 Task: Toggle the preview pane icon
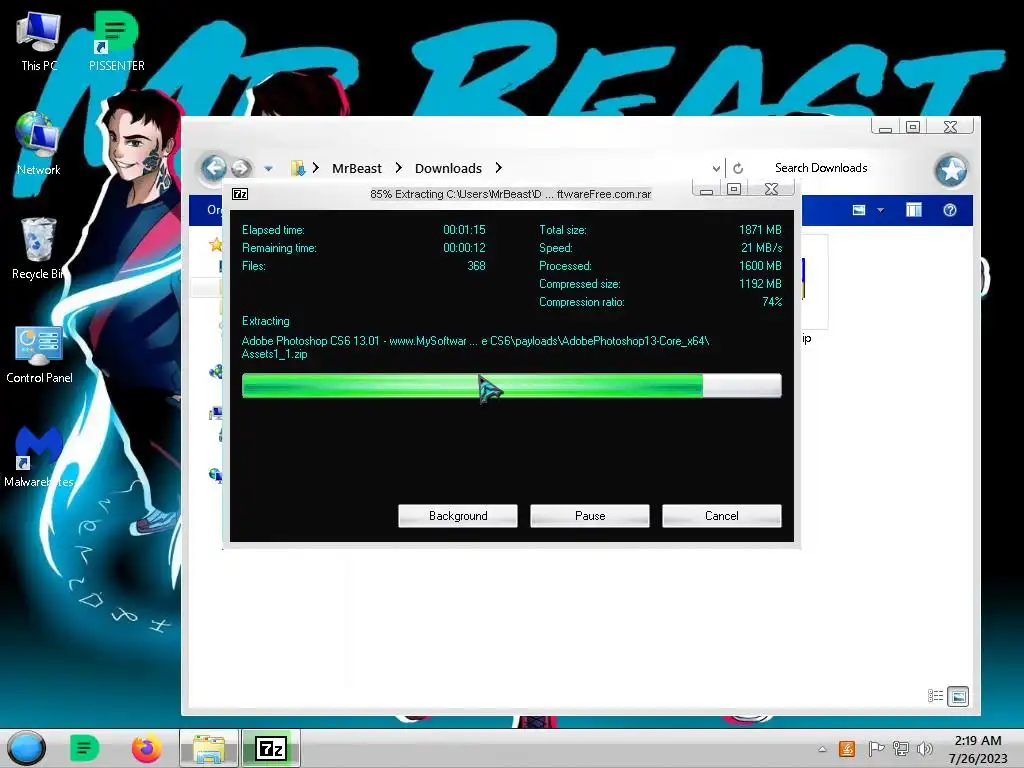(914, 210)
